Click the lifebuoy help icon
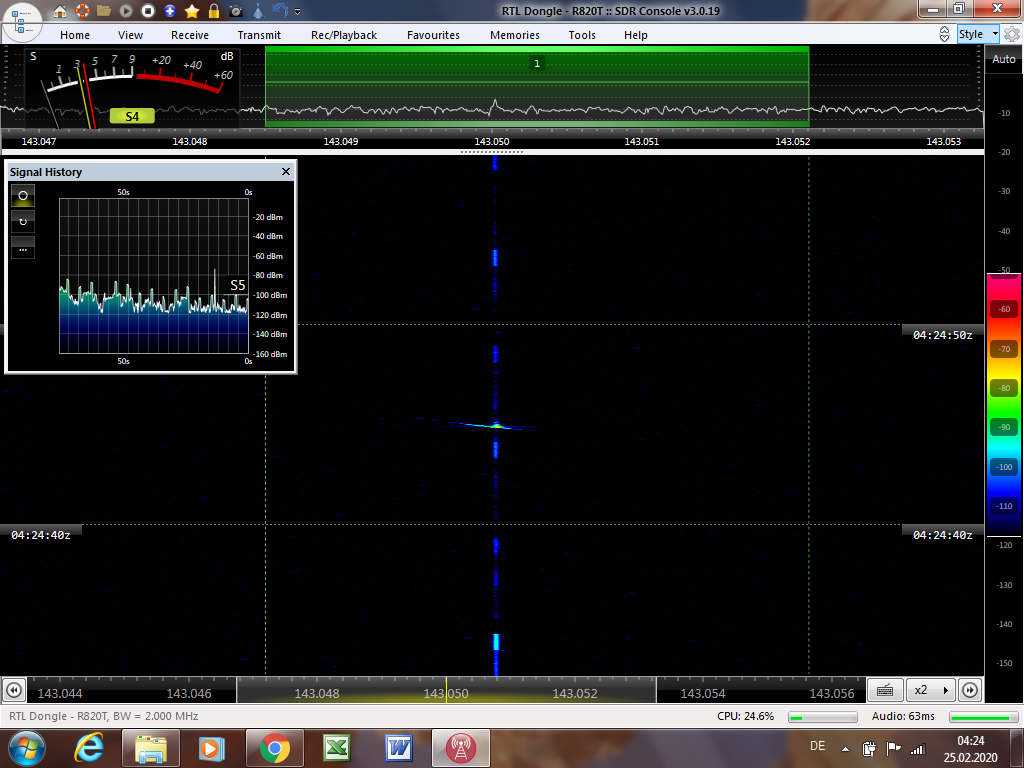The width and height of the screenshot is (1024, 768). (82, 10)
